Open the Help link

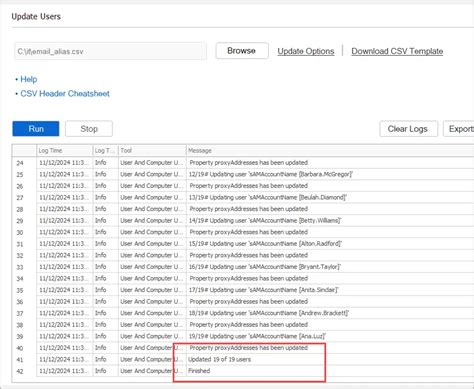click(29, 79)
